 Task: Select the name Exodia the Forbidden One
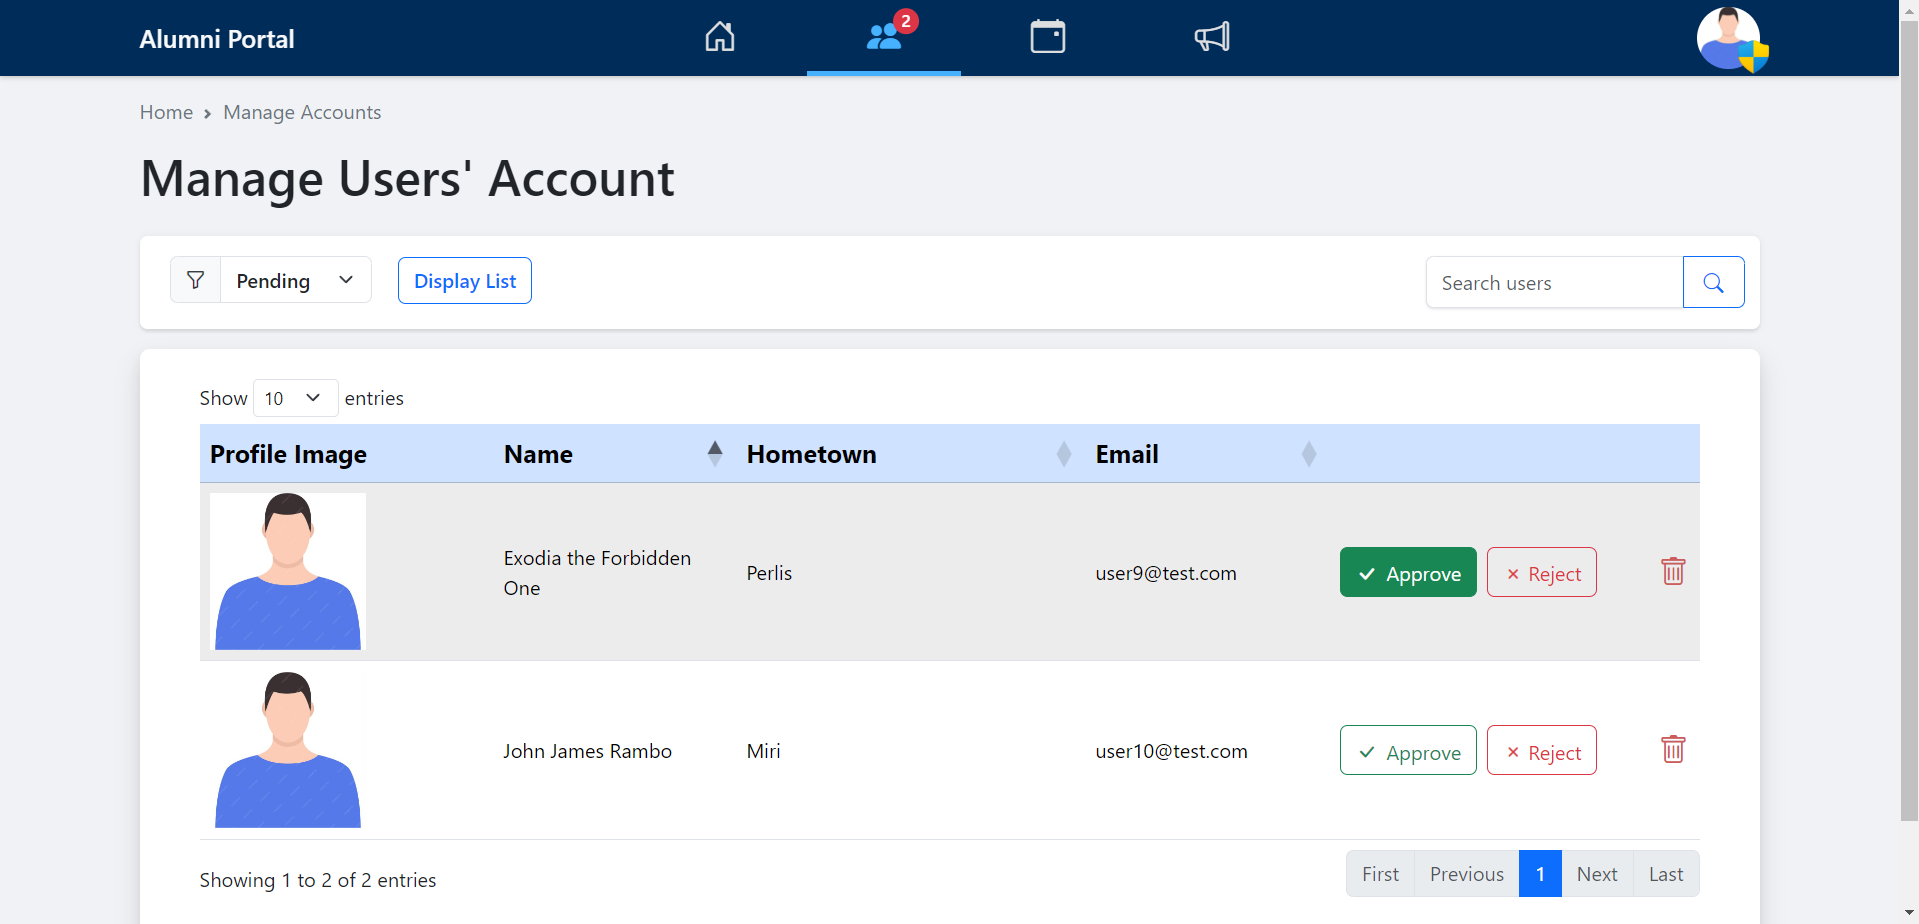pos(597,573)
